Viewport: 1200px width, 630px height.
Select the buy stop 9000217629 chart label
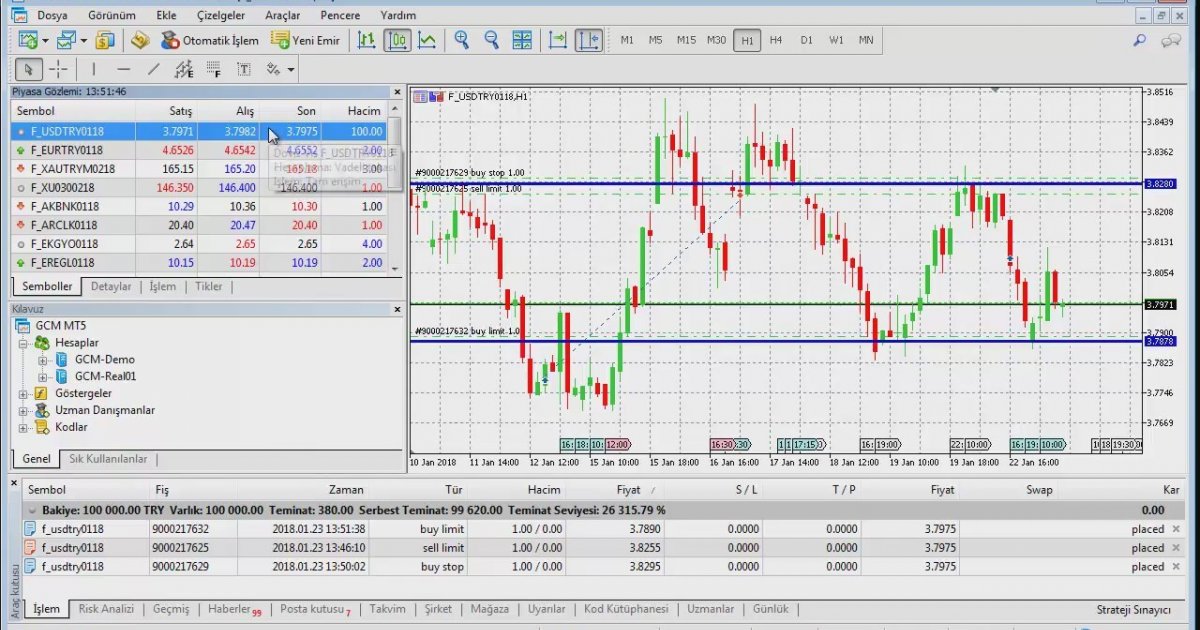[469, 173]
